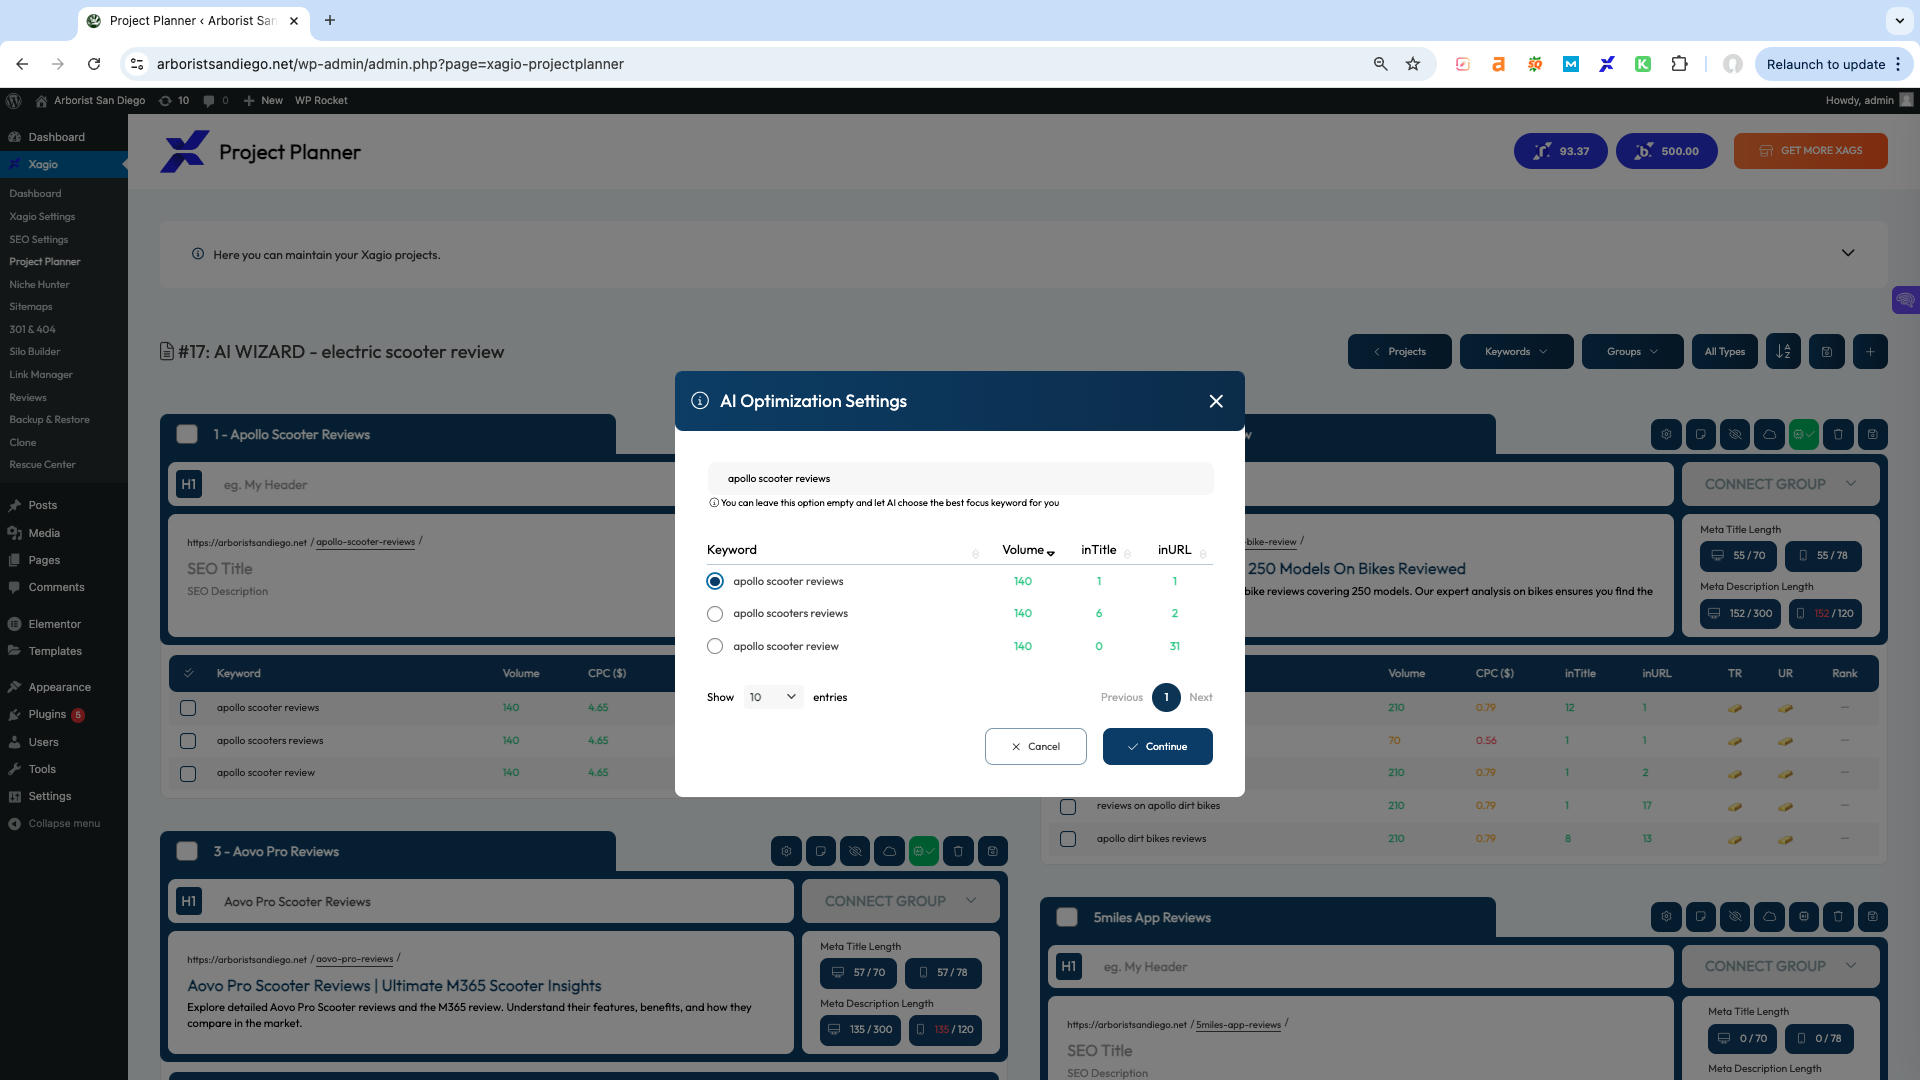Open Rescue Center in Xagio submenu
1920x1080 pixels.
42,465
